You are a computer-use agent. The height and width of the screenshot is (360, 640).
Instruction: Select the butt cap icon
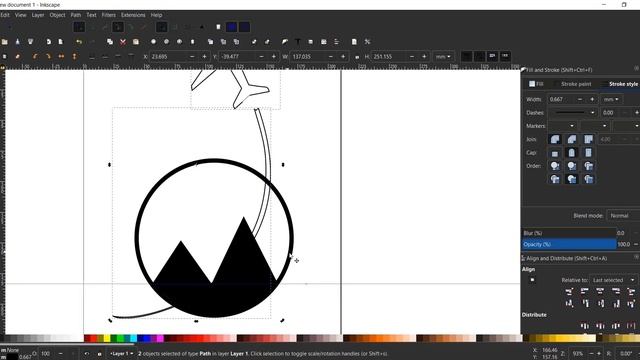[555, 153]
